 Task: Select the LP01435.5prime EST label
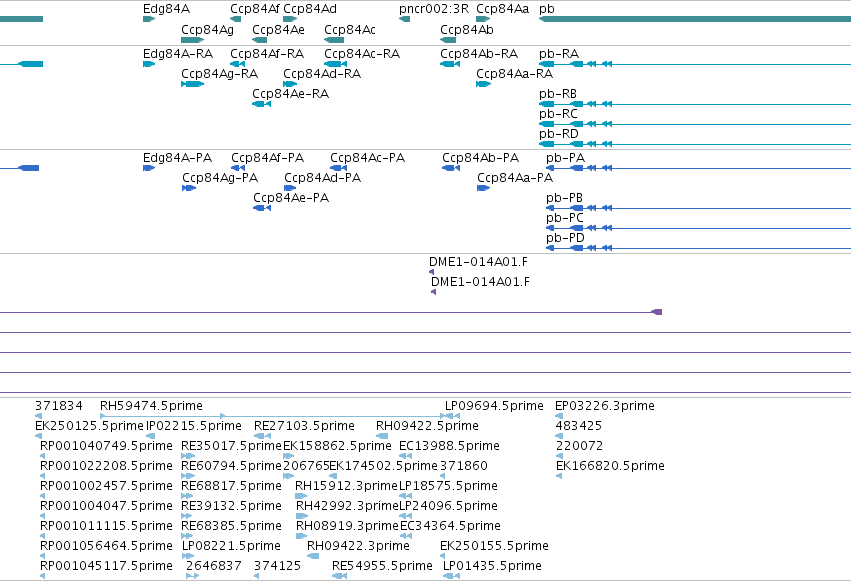point(492,566)
